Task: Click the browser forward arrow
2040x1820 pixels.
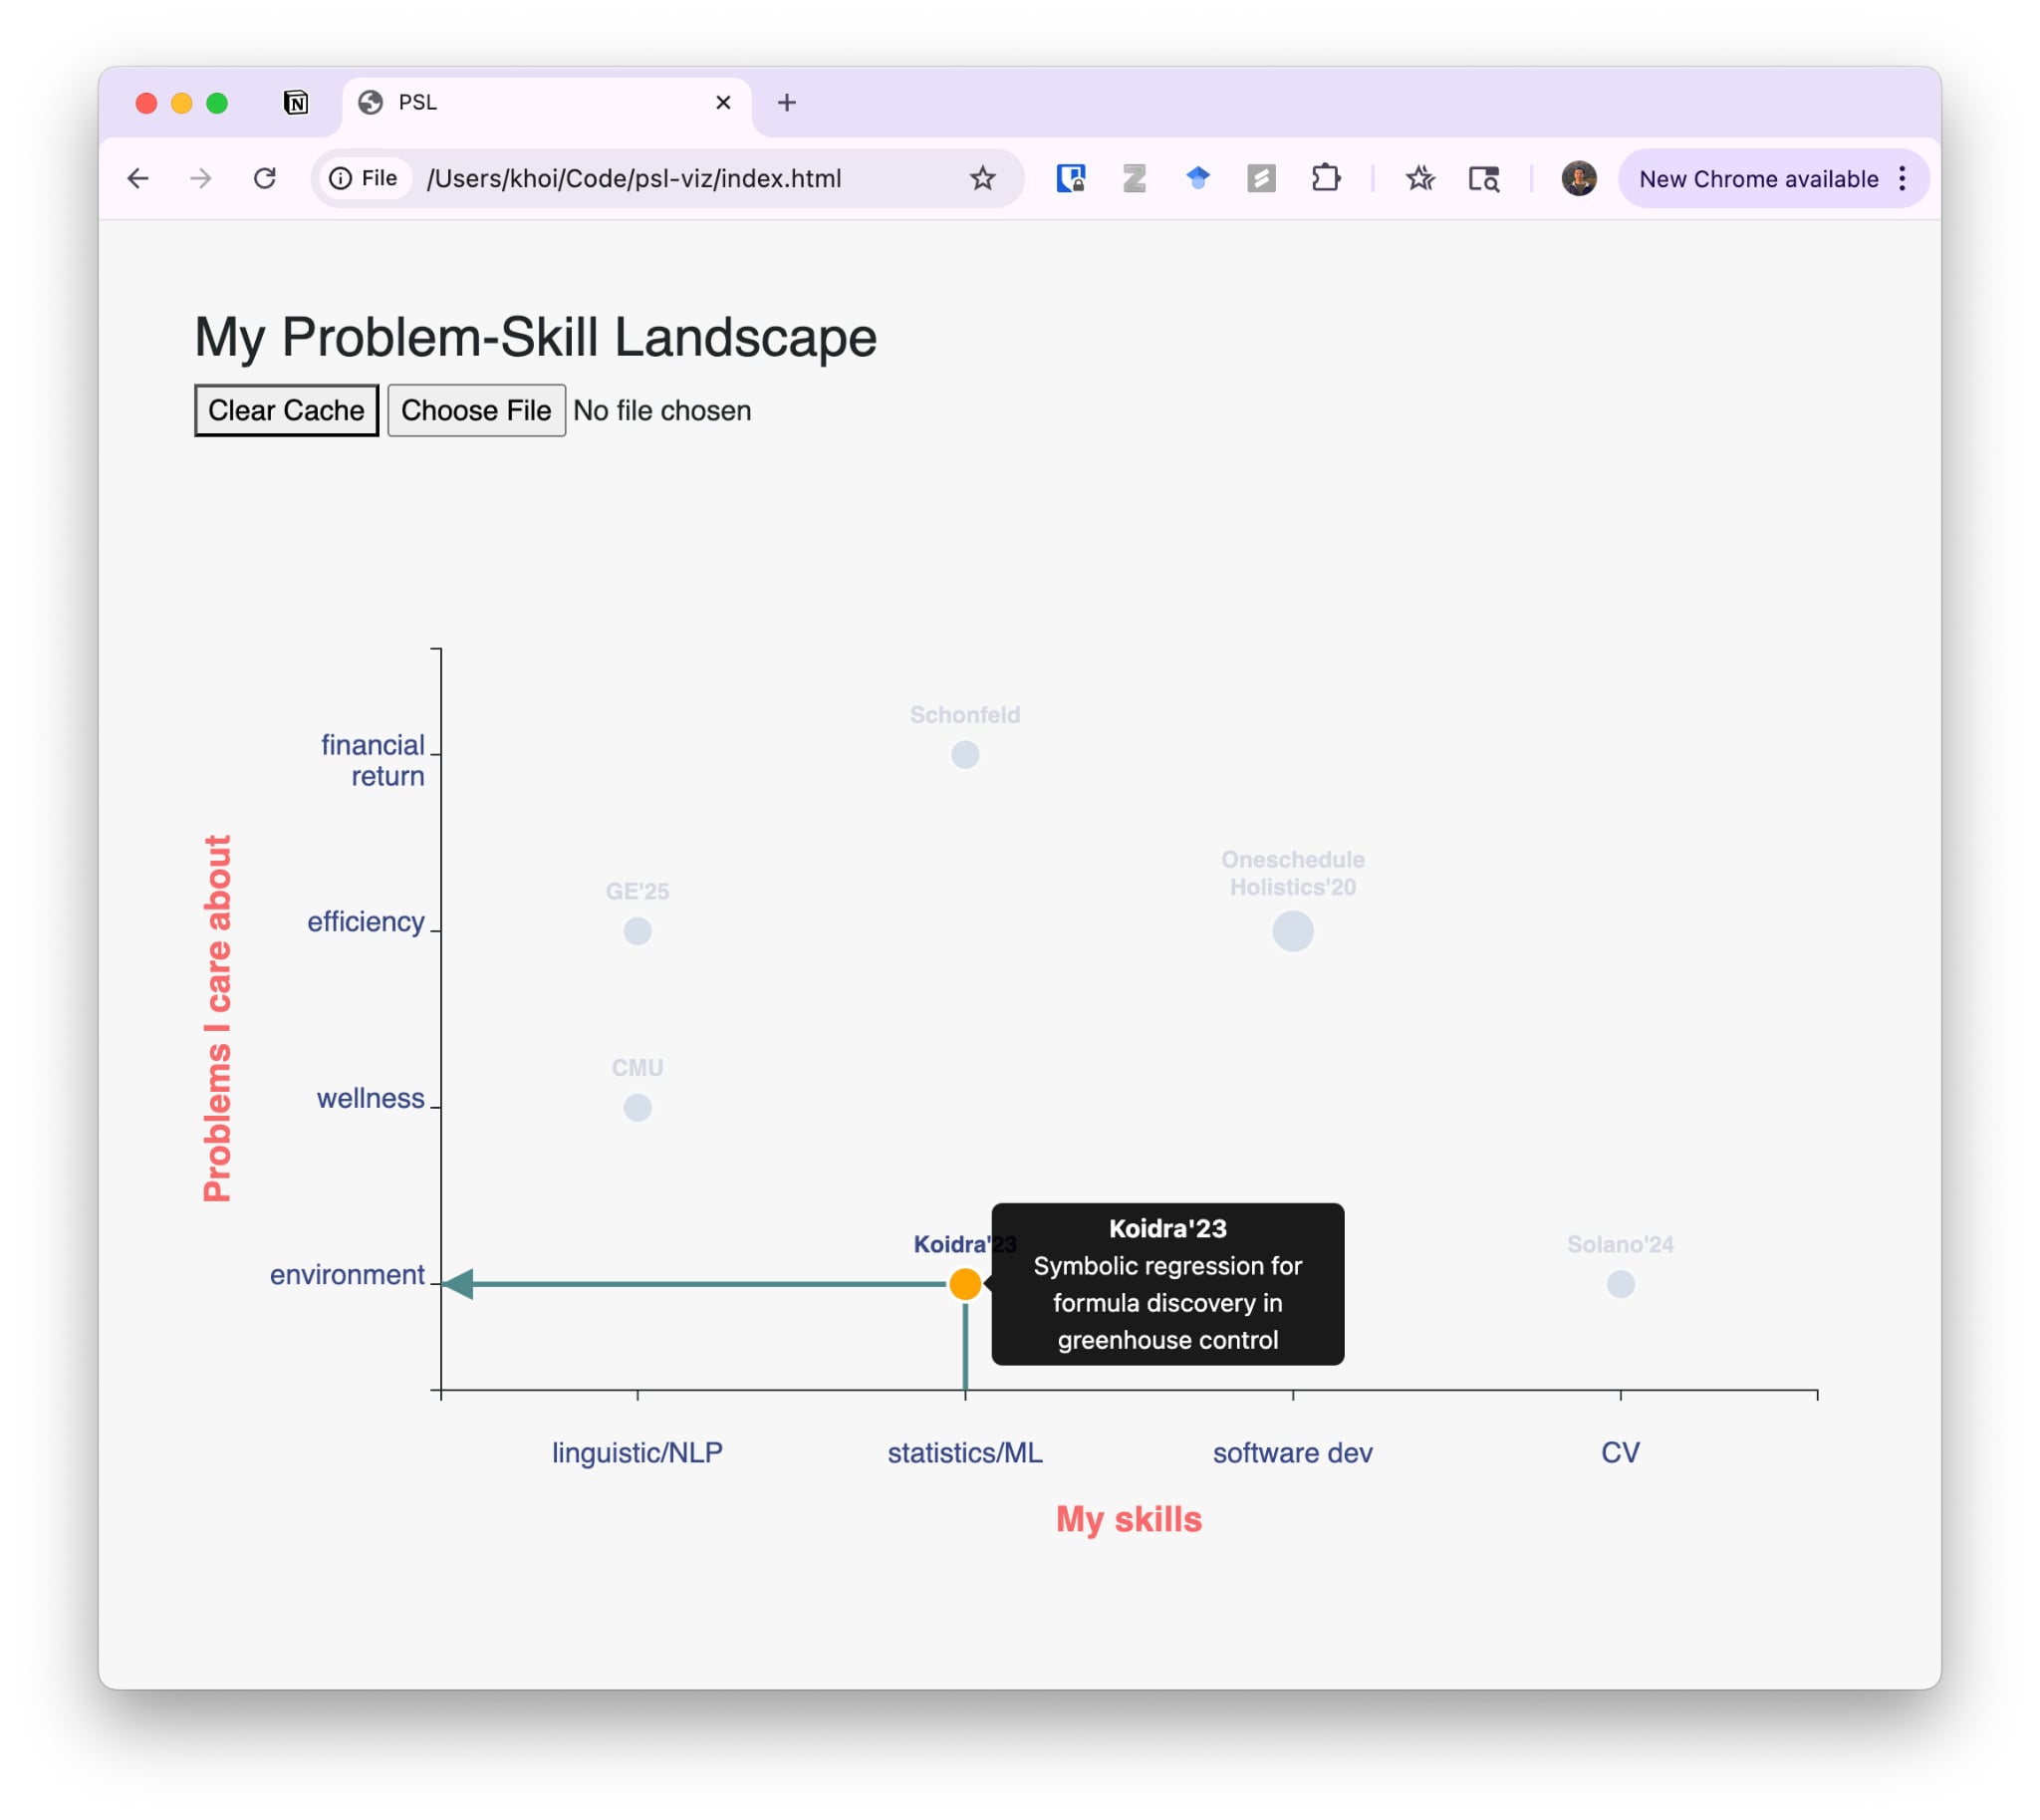Action: [201, 179]
